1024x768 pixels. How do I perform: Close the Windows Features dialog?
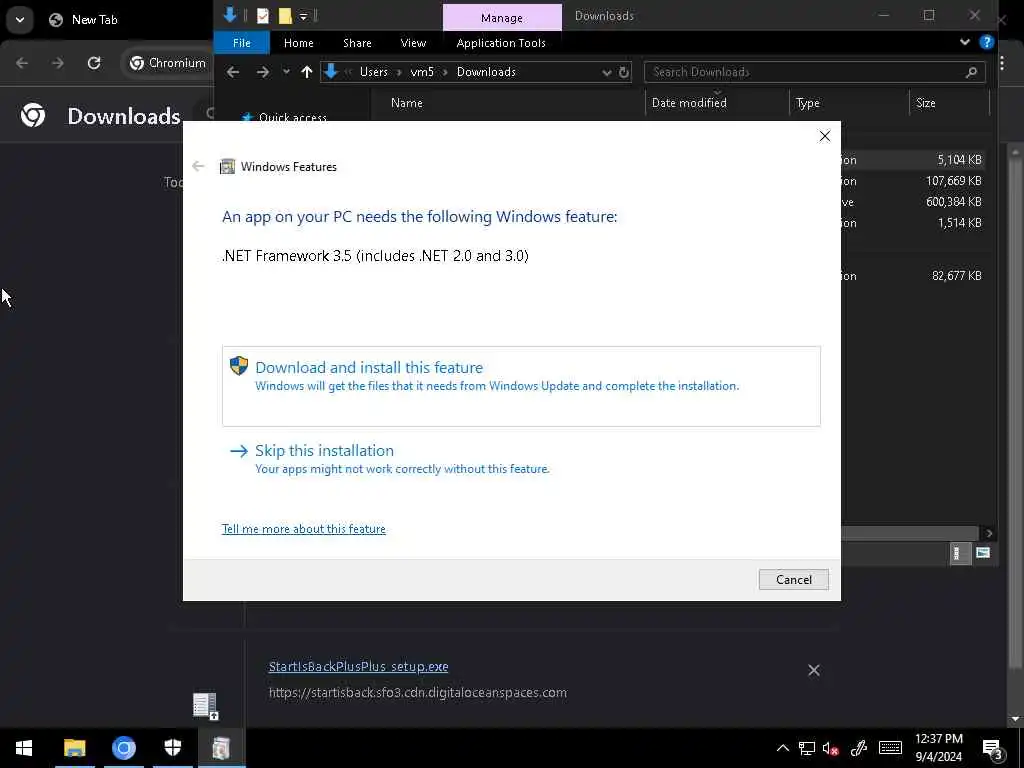click(825, 136)
